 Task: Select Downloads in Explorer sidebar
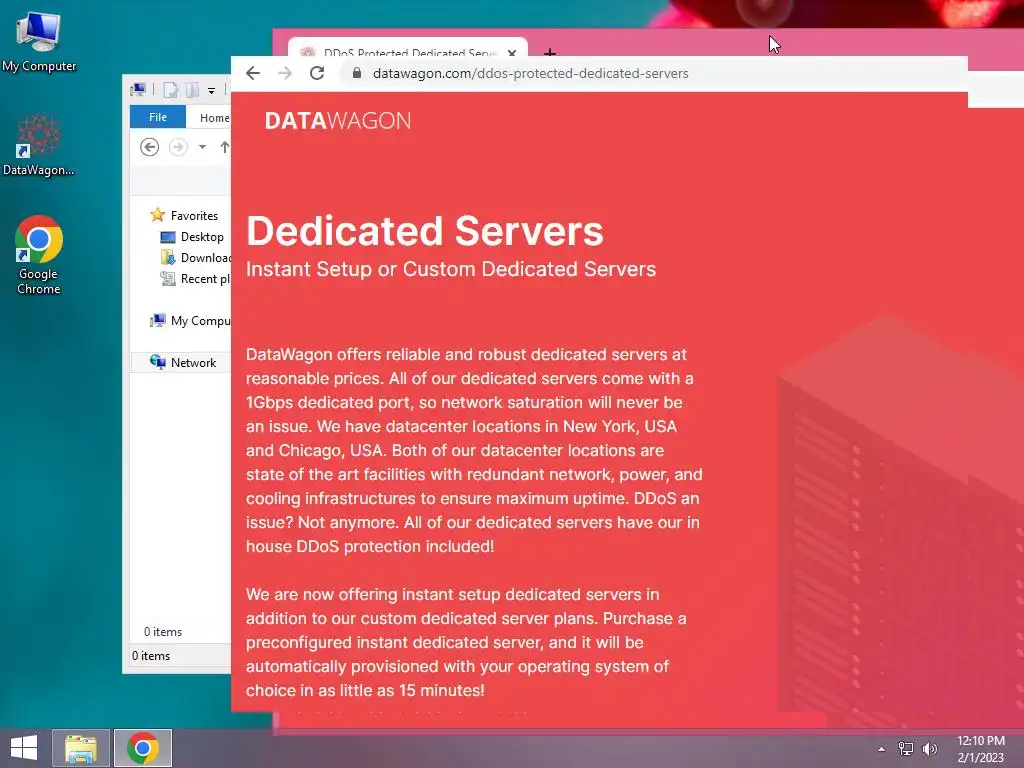click(x=195, y=257)
